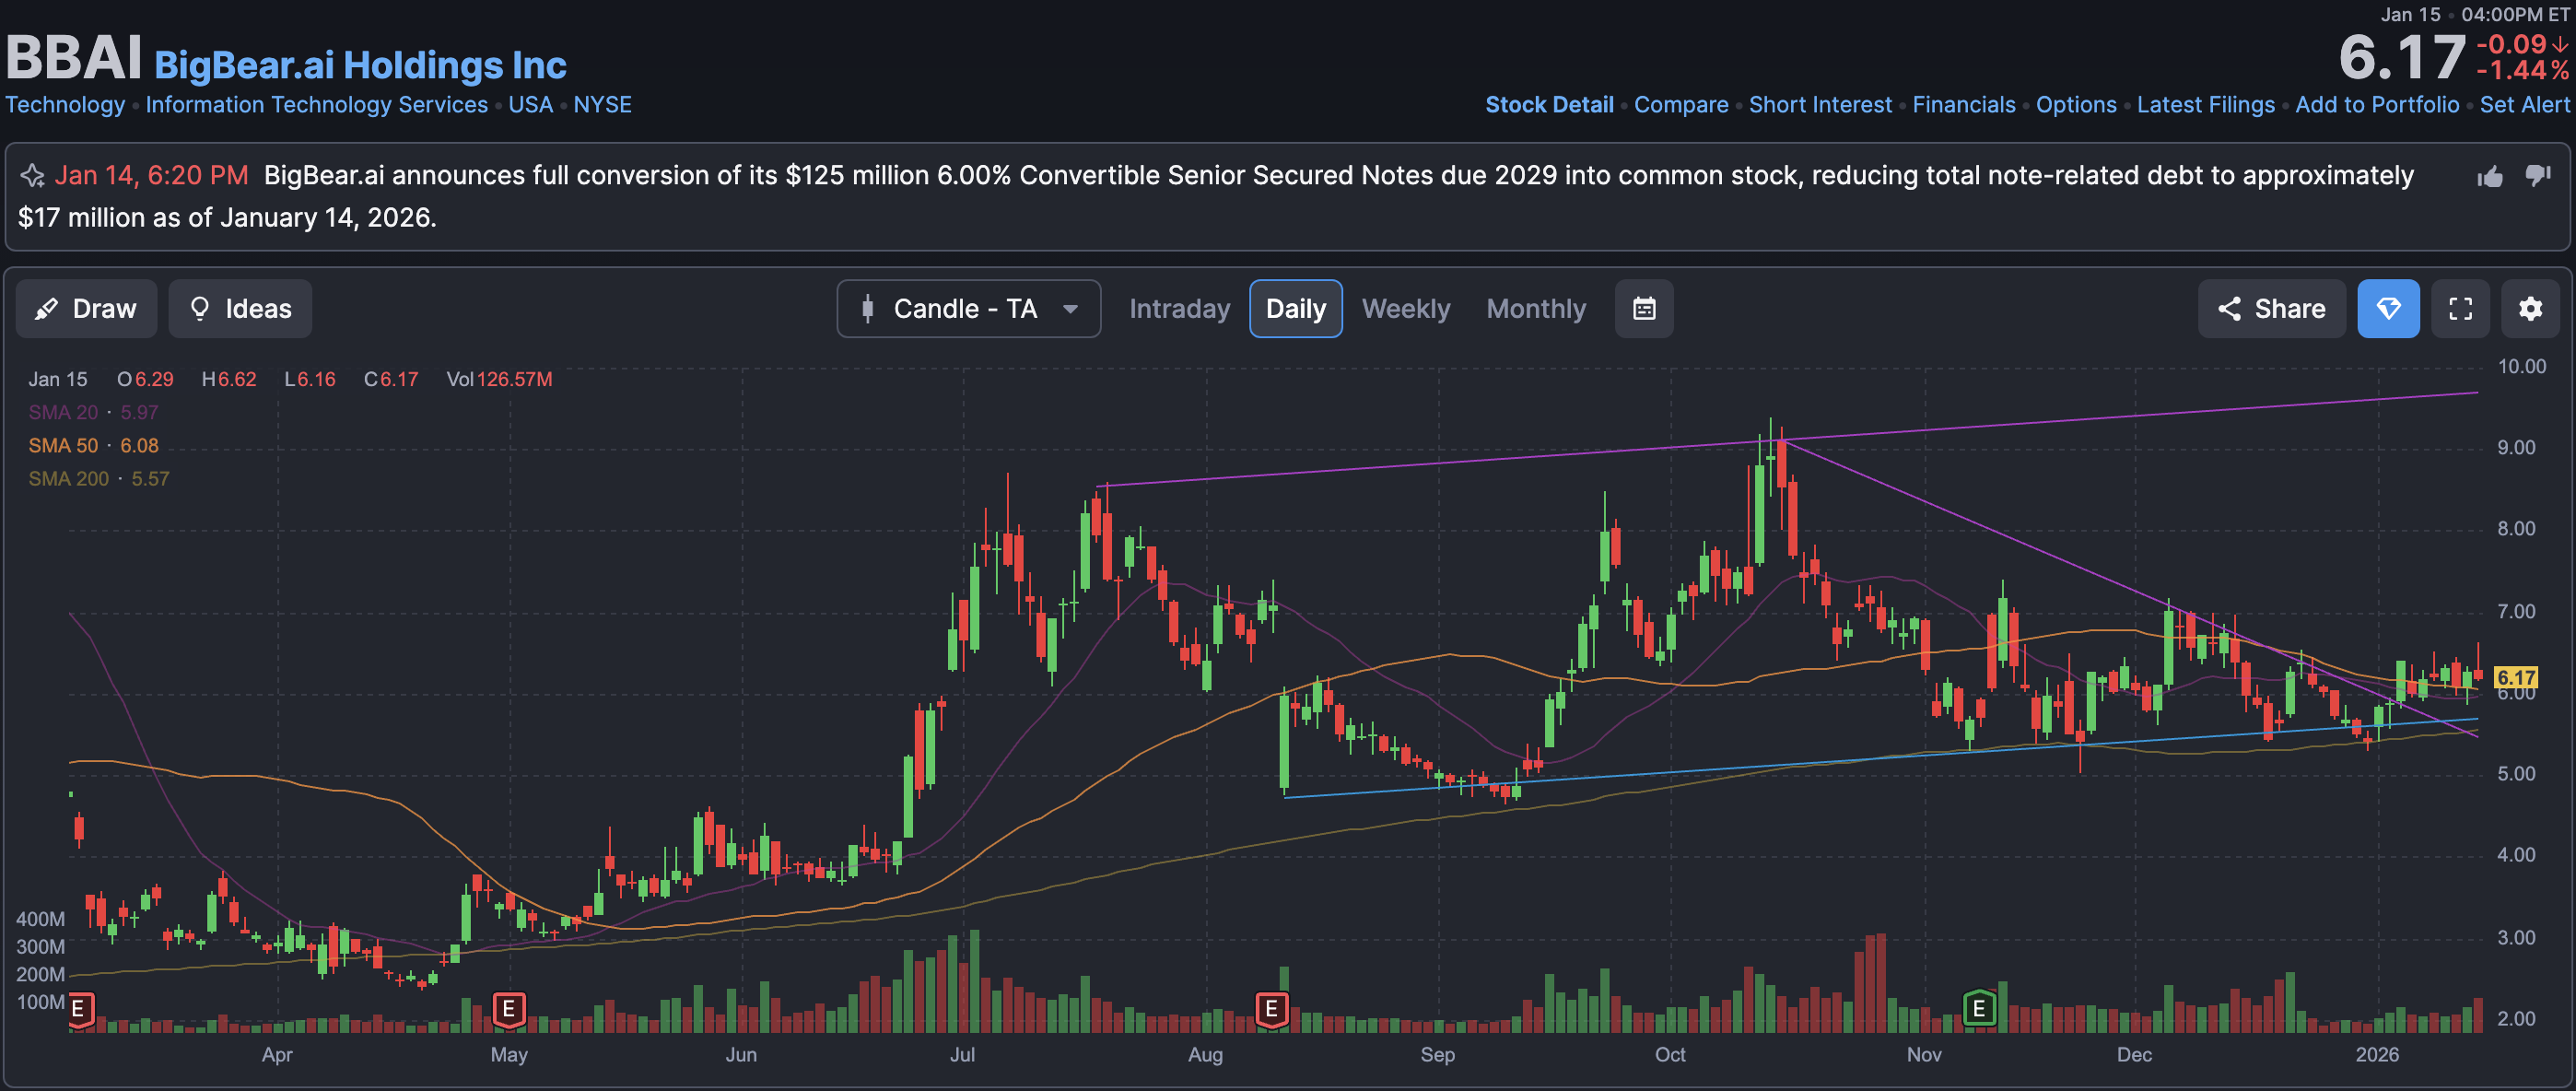
Task: Switch chart to Monthly timeframe
Action: coord(1535,309)
